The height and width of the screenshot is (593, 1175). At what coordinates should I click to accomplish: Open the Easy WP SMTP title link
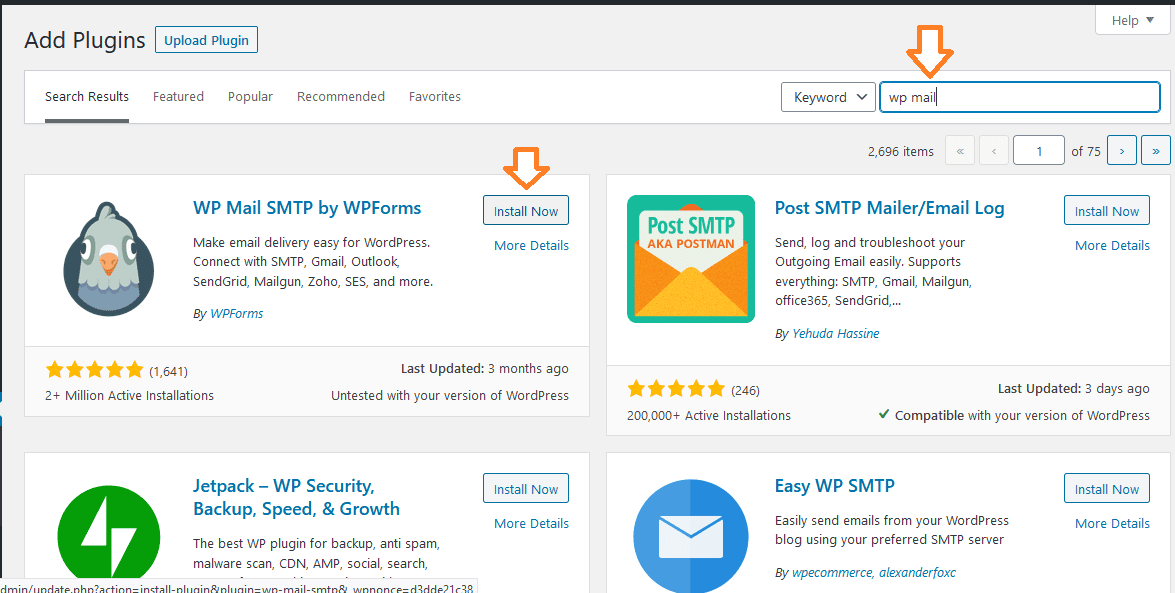point(835,486)
